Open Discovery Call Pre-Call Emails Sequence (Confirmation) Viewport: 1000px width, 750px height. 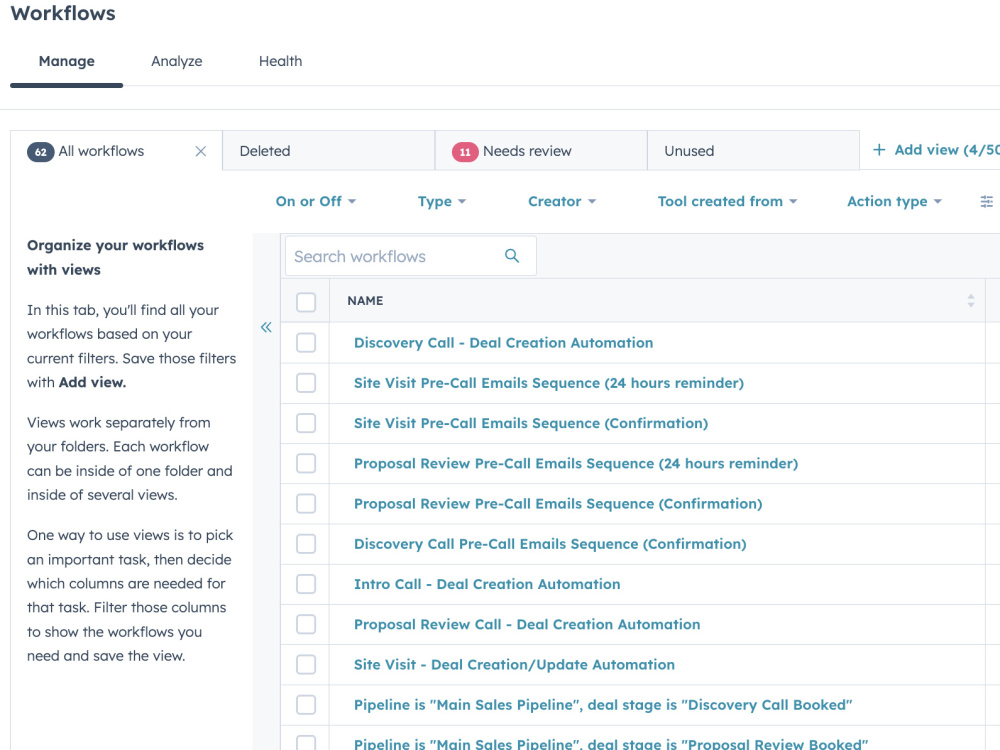pyautogui.click(x=550, y=543)
